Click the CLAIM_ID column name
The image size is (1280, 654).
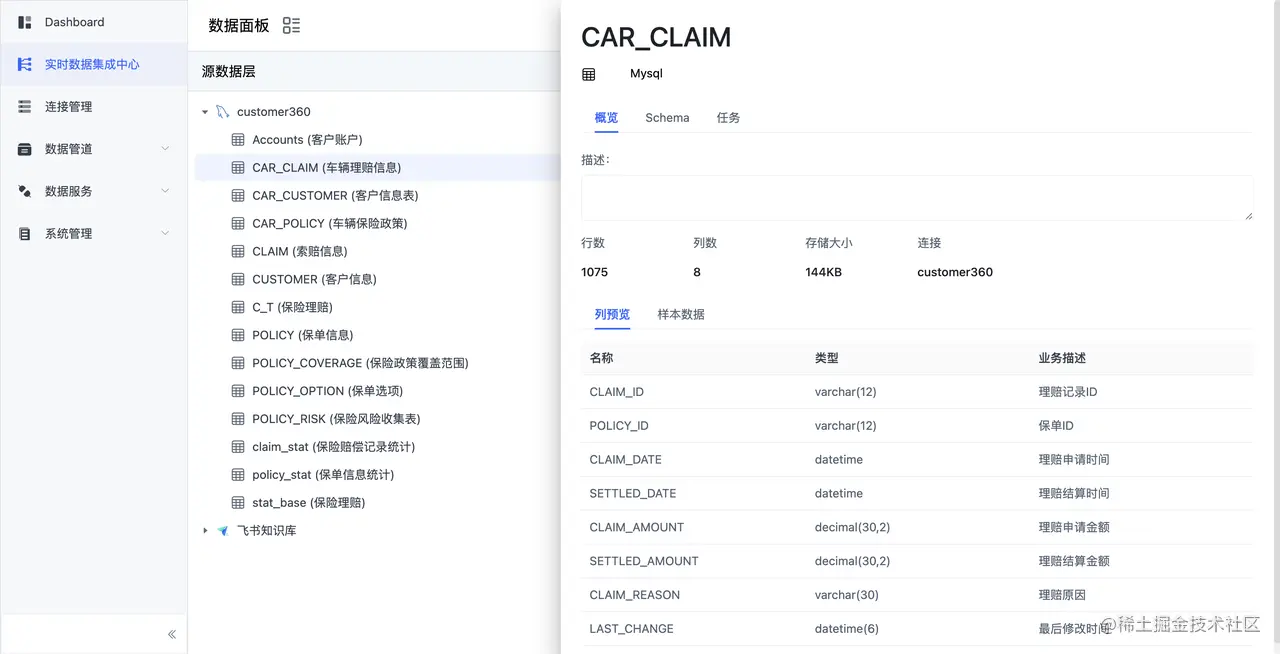pyautogui.click(x=617, y=392)
